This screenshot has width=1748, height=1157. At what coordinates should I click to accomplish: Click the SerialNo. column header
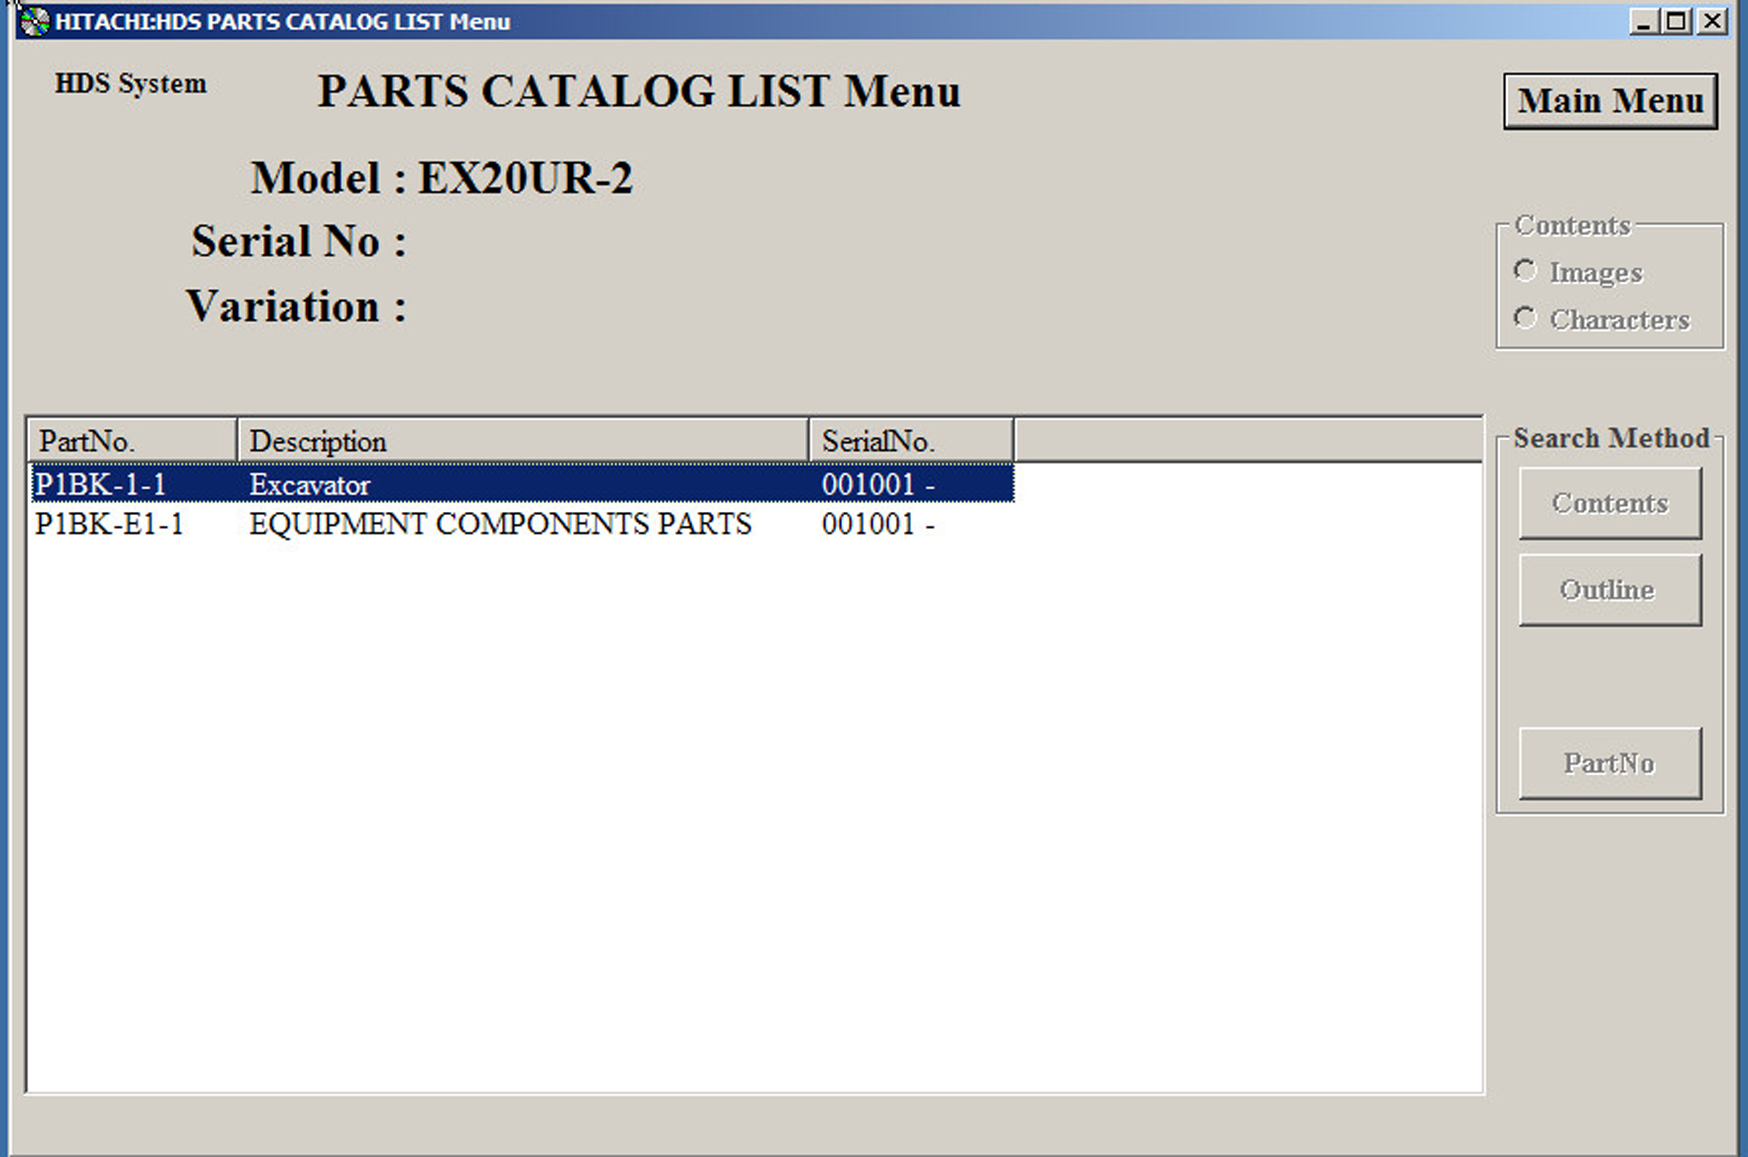point(910,441)
